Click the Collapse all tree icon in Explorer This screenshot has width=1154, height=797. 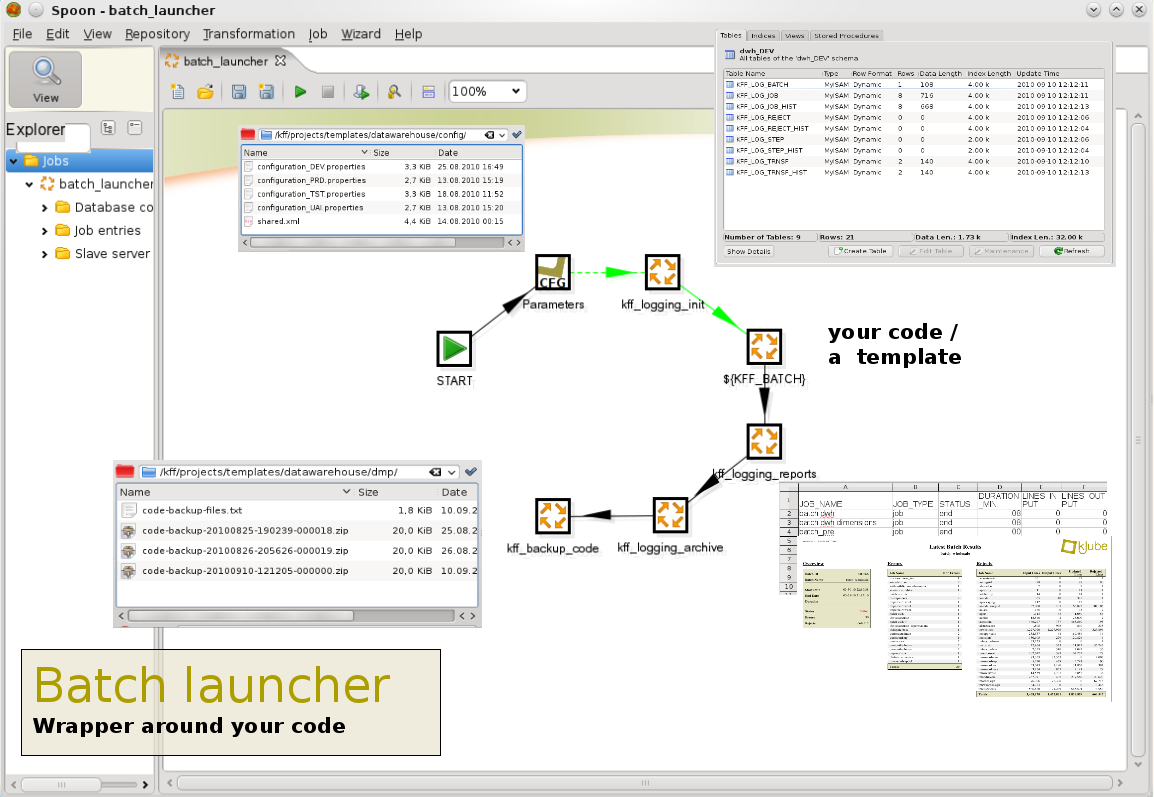coord(135,127)
